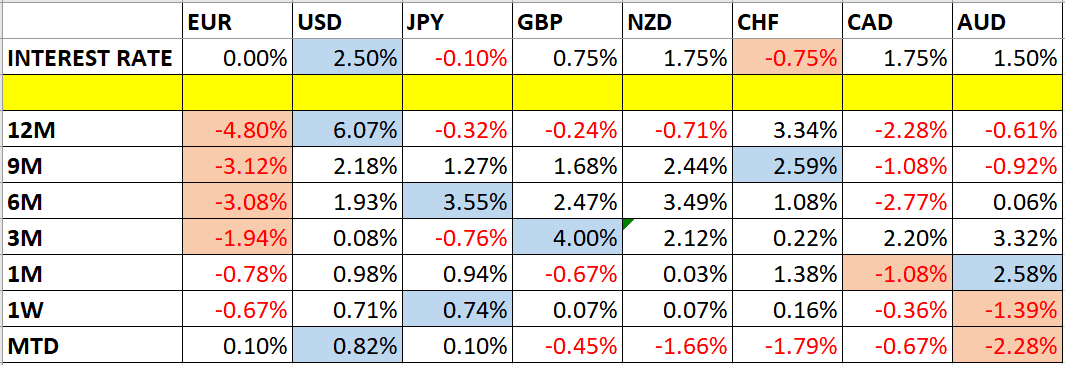The height and width of the screenshot is (365, 1065).
Task: Select the JPY 6M cell 3.55%
Action: coord(457,202)
